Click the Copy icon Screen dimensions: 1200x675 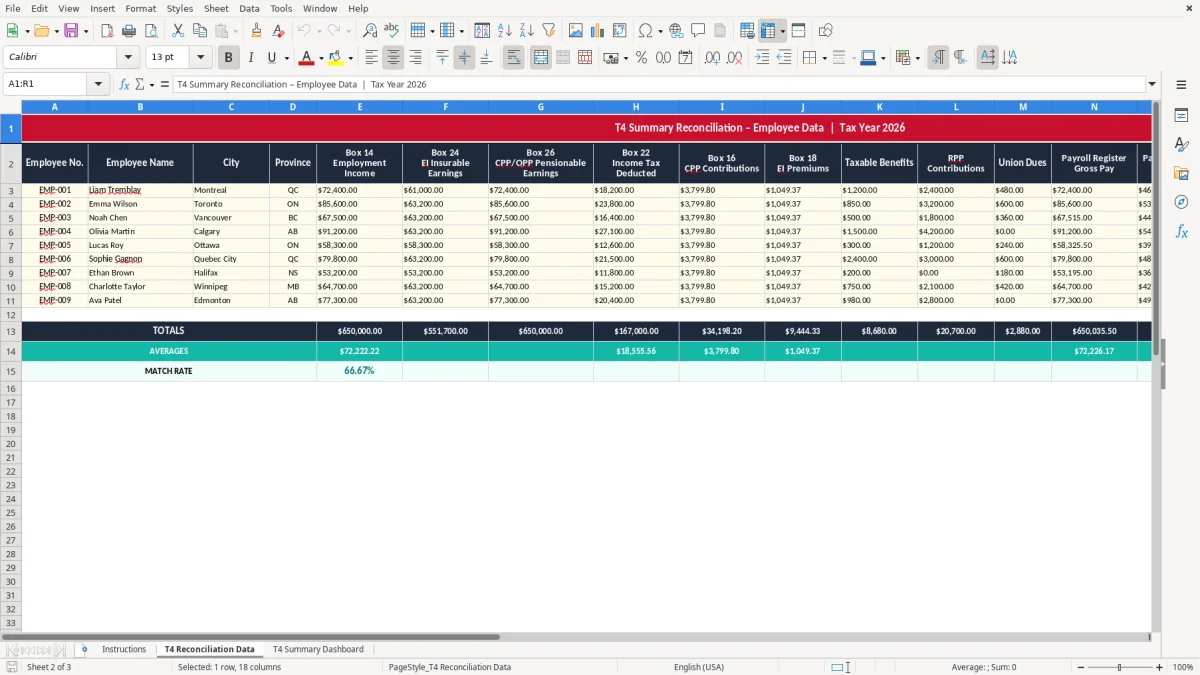click(200, 31)
